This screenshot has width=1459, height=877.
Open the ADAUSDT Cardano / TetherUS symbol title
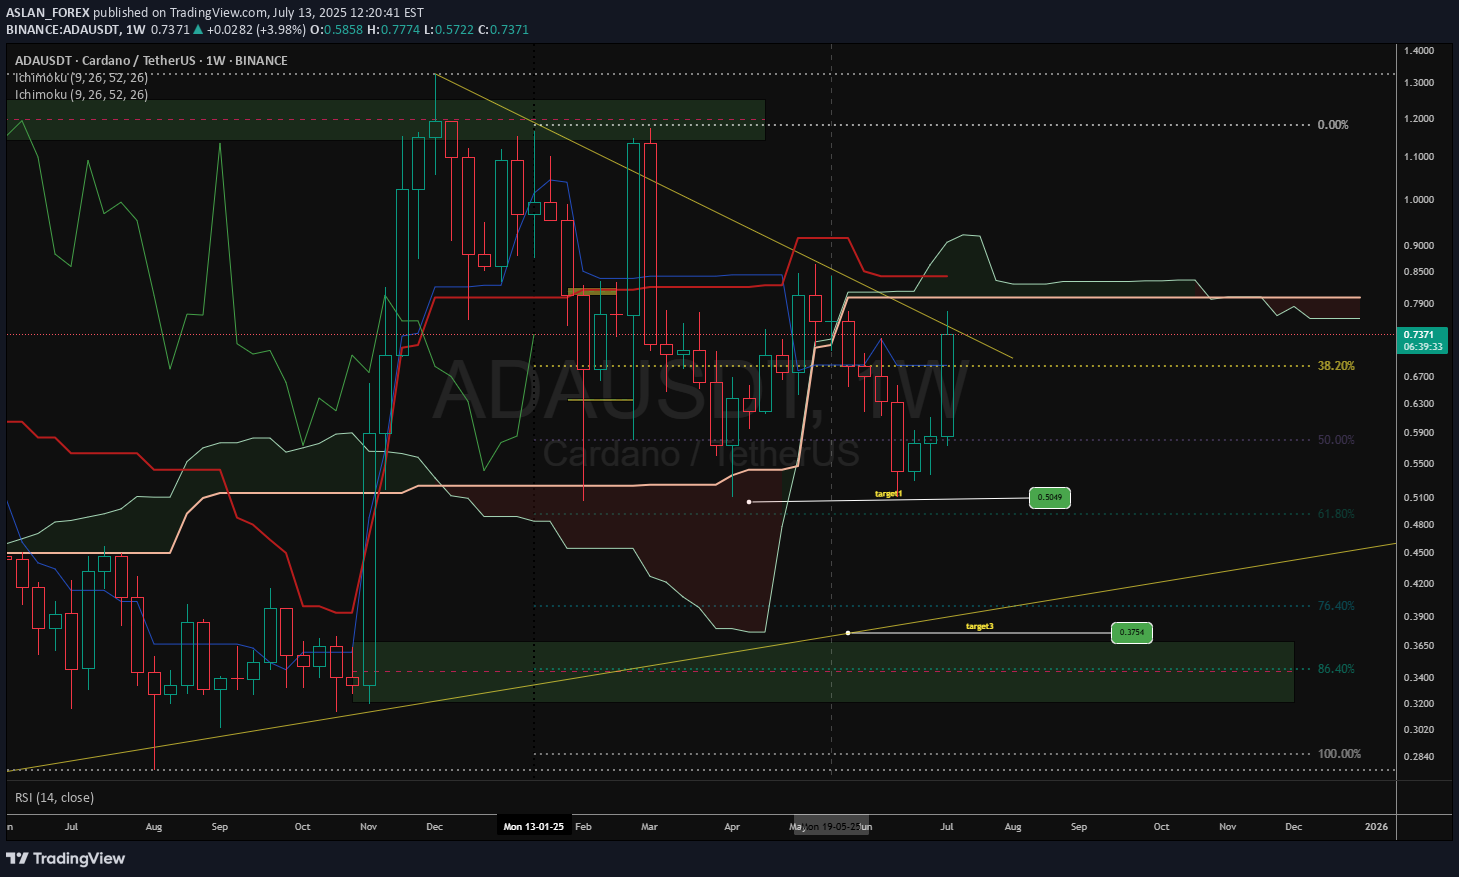pos(151,60)
